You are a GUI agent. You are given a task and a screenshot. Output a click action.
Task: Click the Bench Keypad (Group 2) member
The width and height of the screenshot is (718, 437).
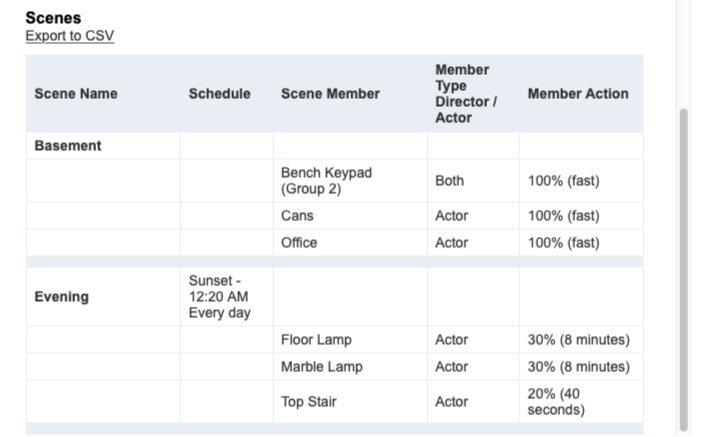(326, 180)
